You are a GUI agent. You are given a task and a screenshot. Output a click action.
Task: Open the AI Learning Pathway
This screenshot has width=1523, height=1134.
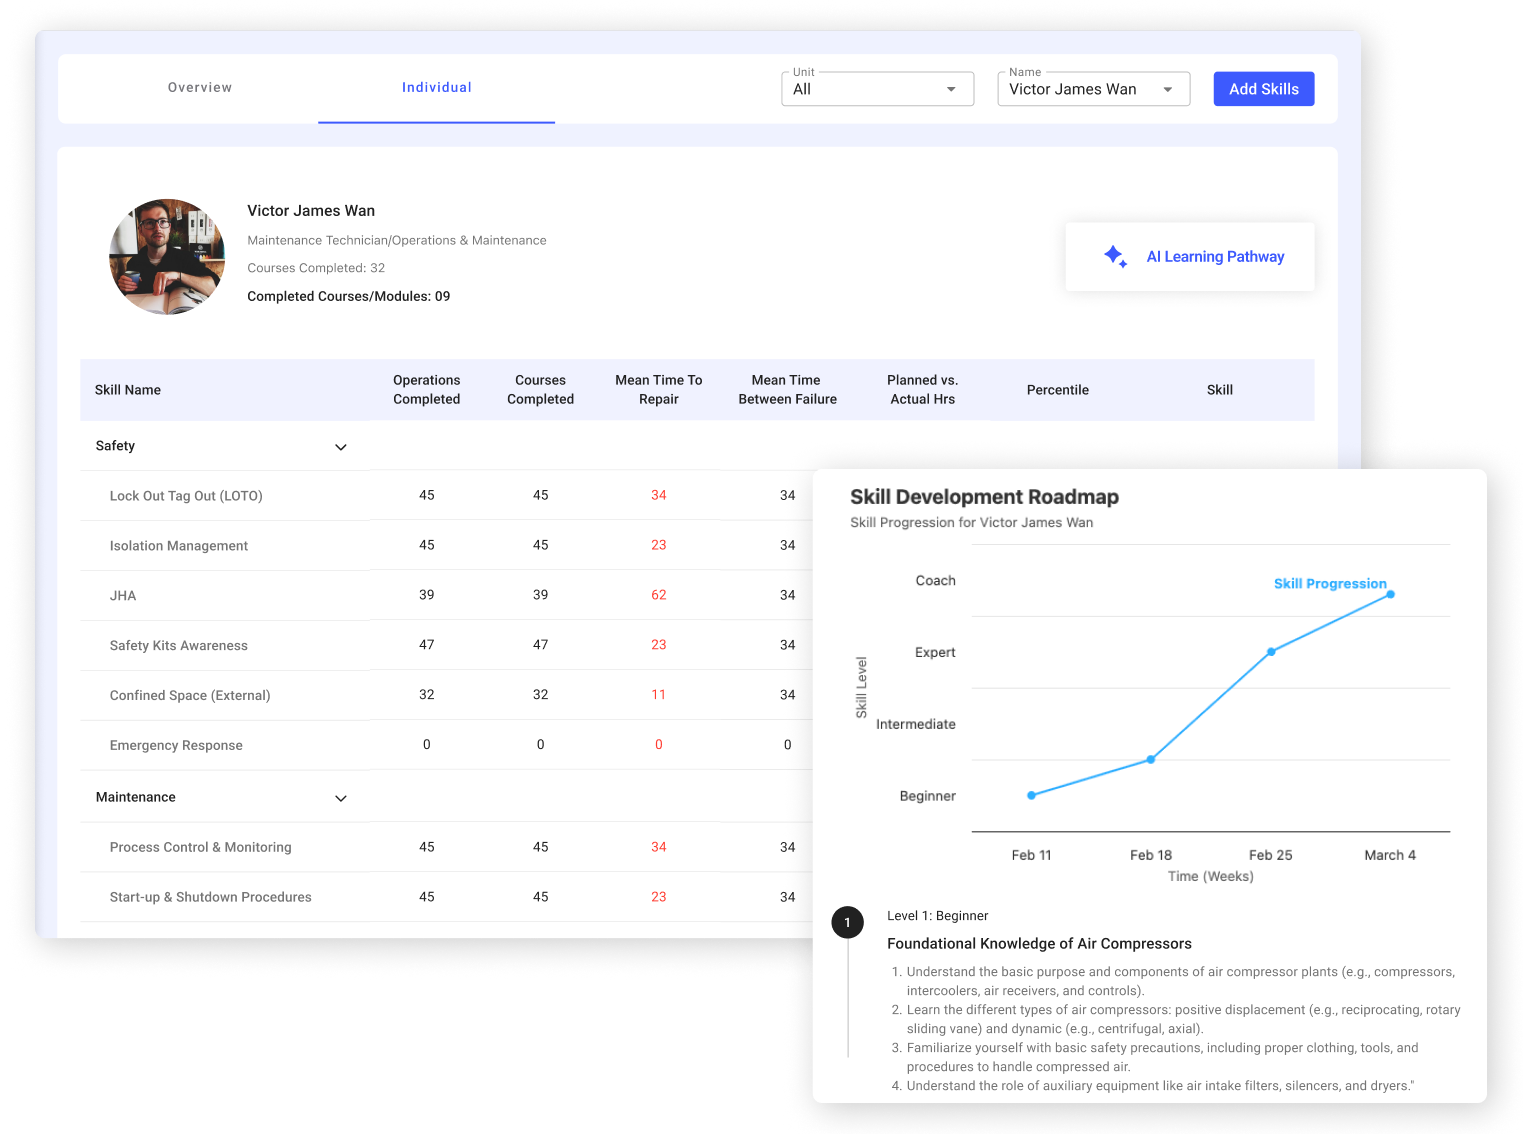click(1214, 257)
